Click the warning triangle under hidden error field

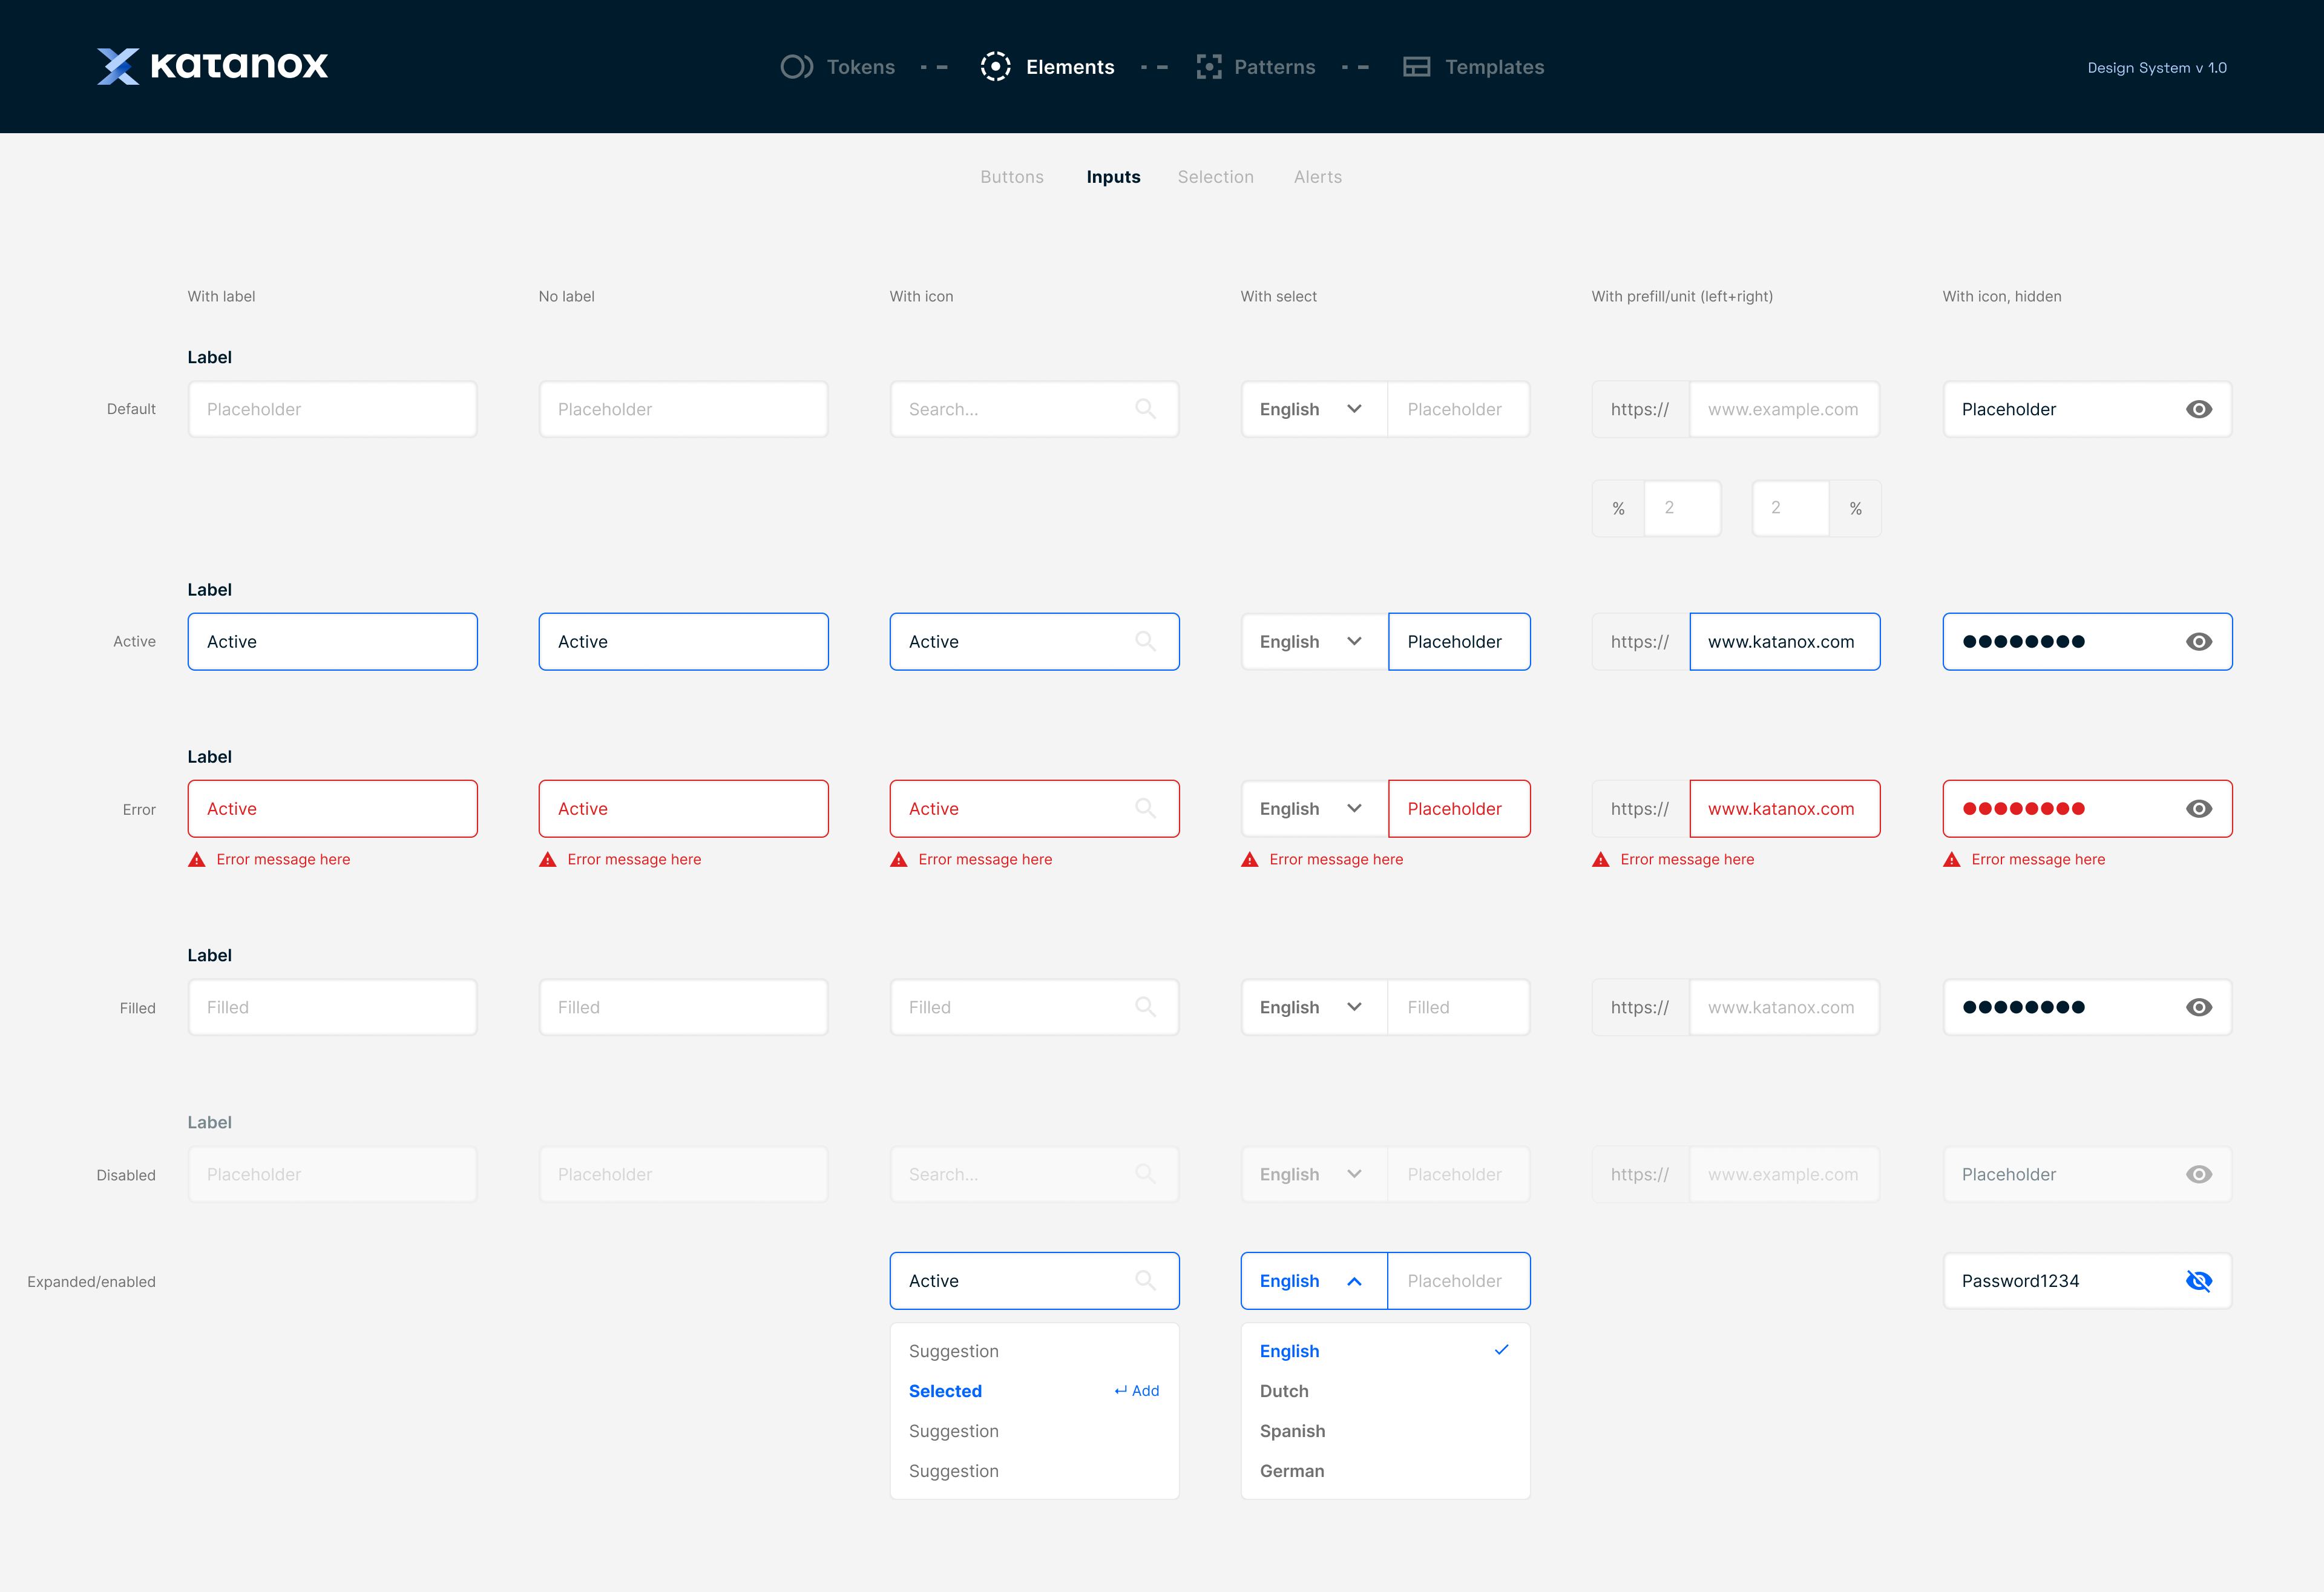click(x=1952, y=859)
